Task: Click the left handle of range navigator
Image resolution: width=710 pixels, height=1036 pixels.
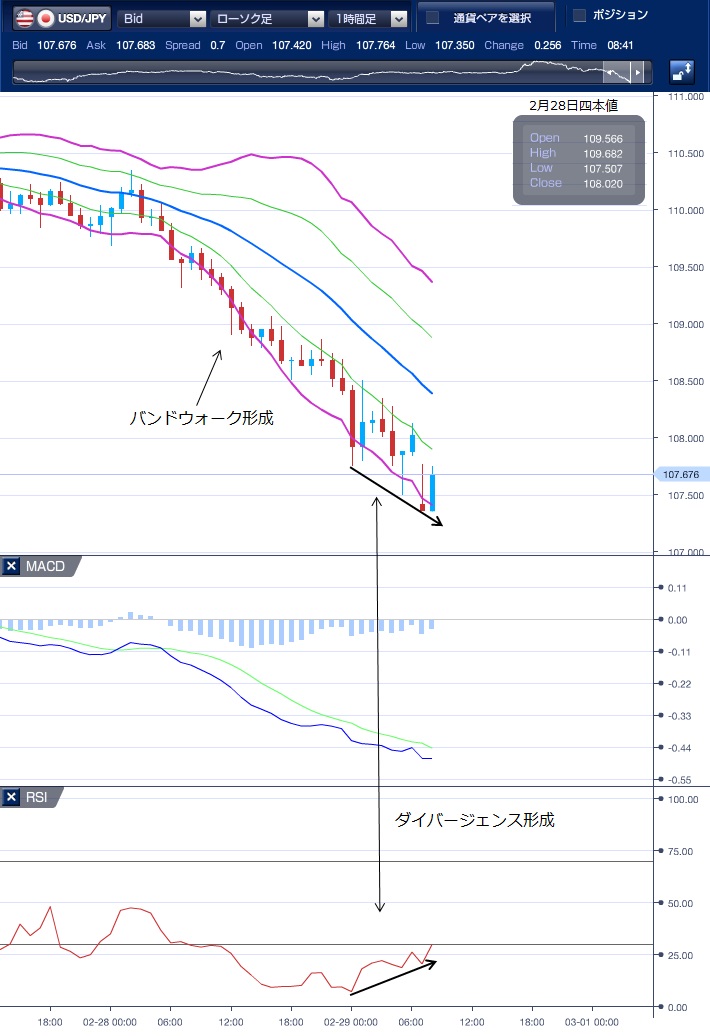Action: pos(611,73)
